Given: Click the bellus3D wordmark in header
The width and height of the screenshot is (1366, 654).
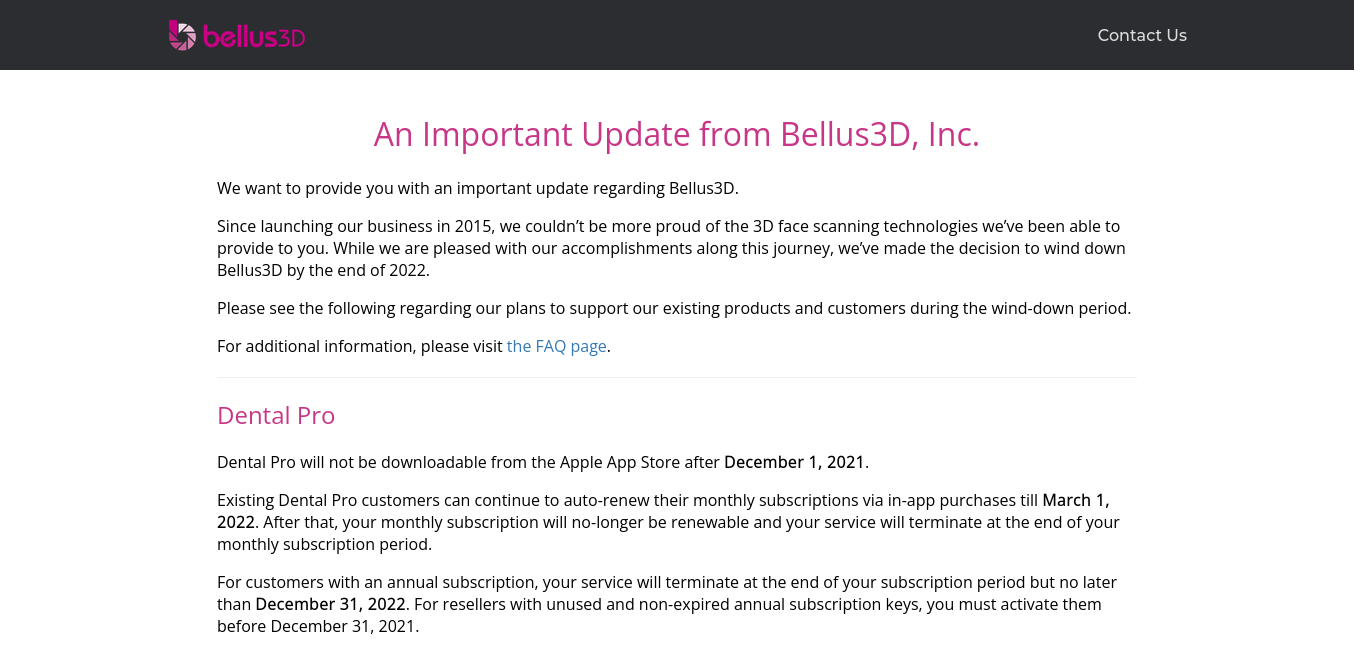Looking at the screenshot, I should pos(254,37).
